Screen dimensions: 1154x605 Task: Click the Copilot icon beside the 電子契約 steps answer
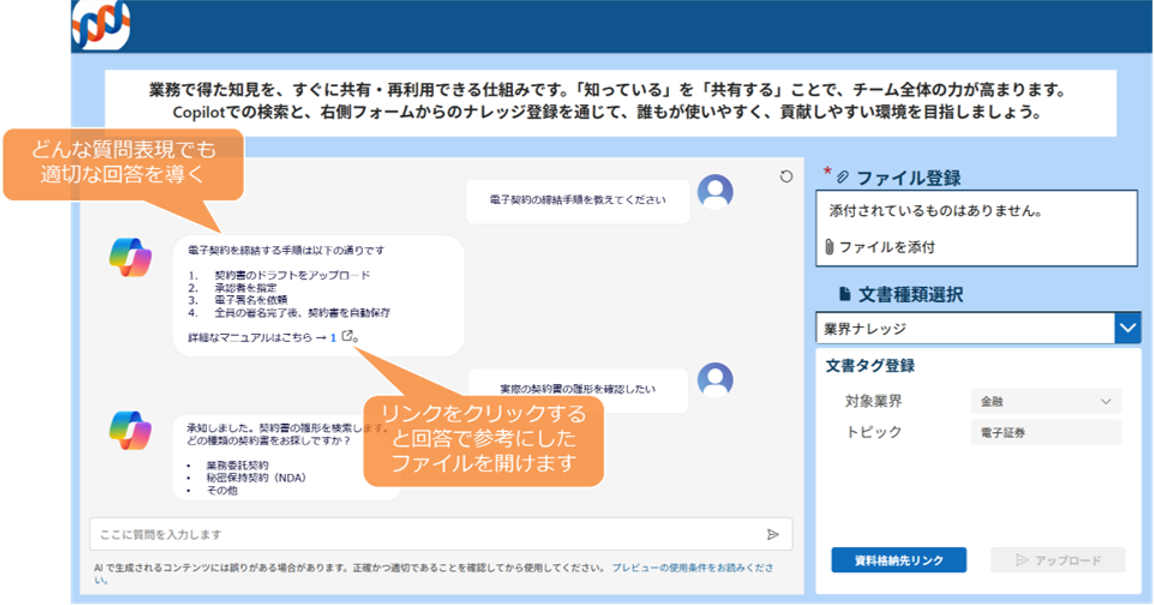[130, 257]
